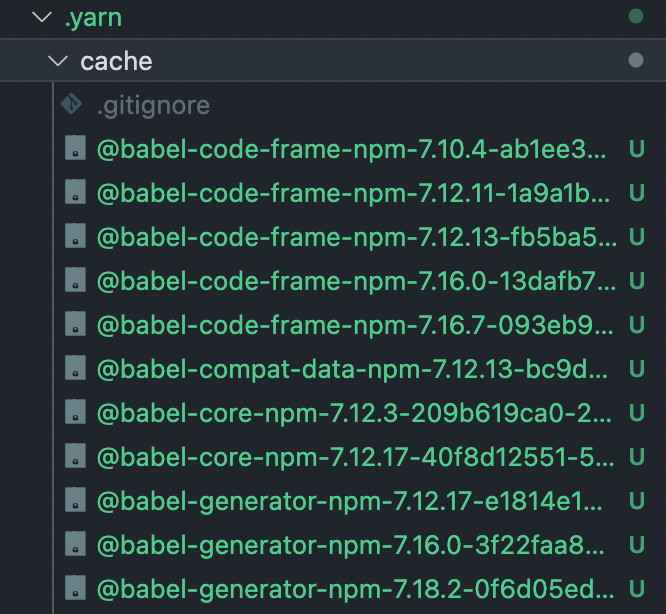This screenshot has height=614, width=666.
Task: Click U badge on babel-generator 7.18.2
Action: [x=637, y=589]
